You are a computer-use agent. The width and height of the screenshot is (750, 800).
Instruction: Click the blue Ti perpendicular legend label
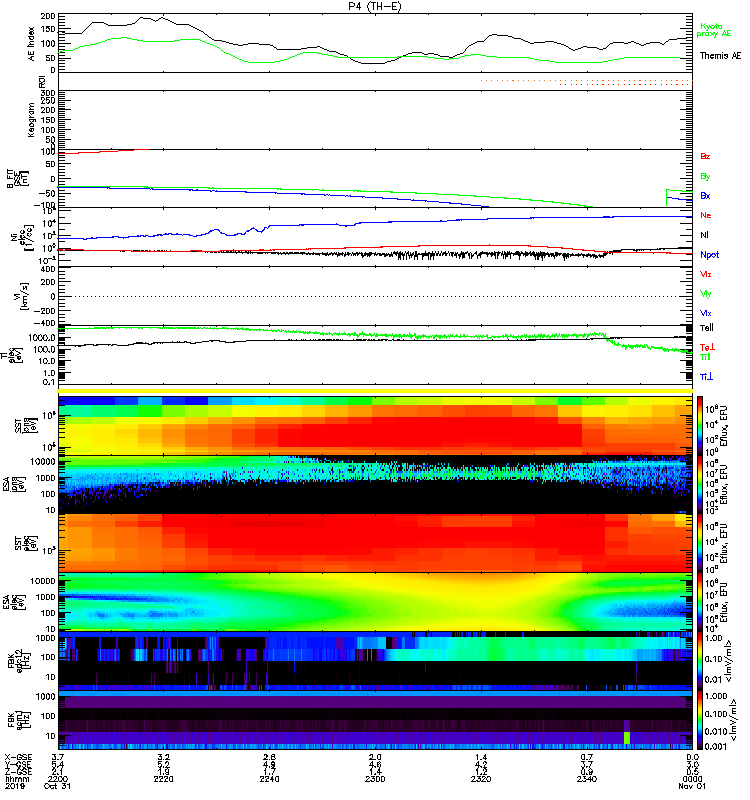coord(706,377)
